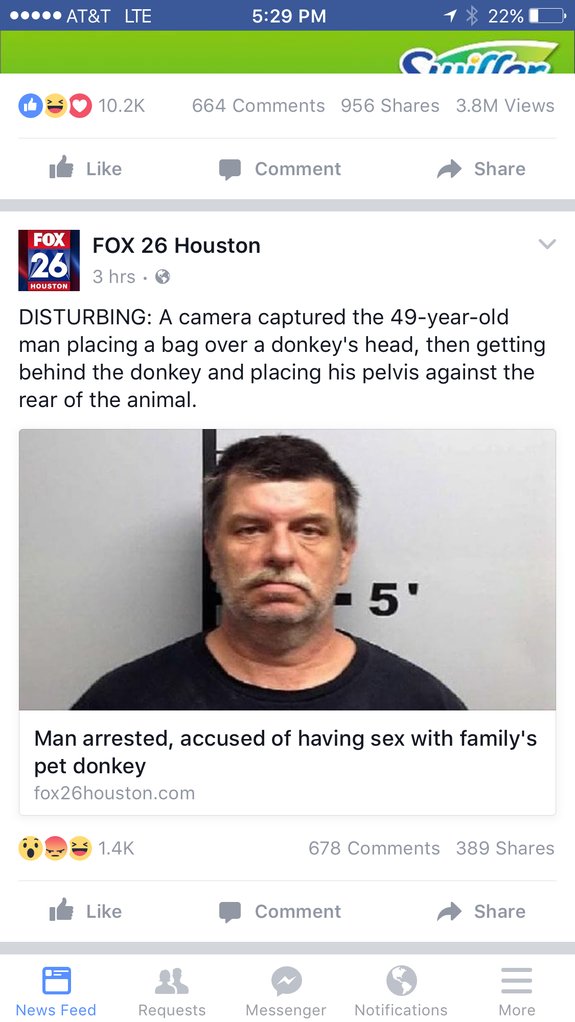This screenshot has height=1022, width=575.
Task: Share the FOX 26 Houston post
Action: (x=481, y=911)
